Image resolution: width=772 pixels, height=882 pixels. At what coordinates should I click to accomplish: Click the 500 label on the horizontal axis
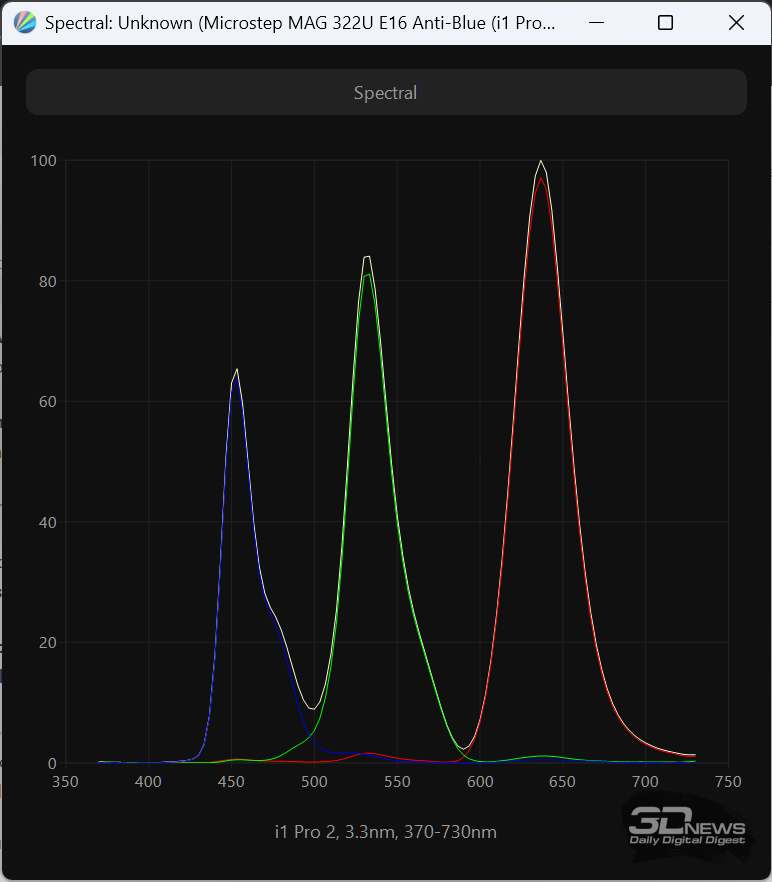click(314, 781)
